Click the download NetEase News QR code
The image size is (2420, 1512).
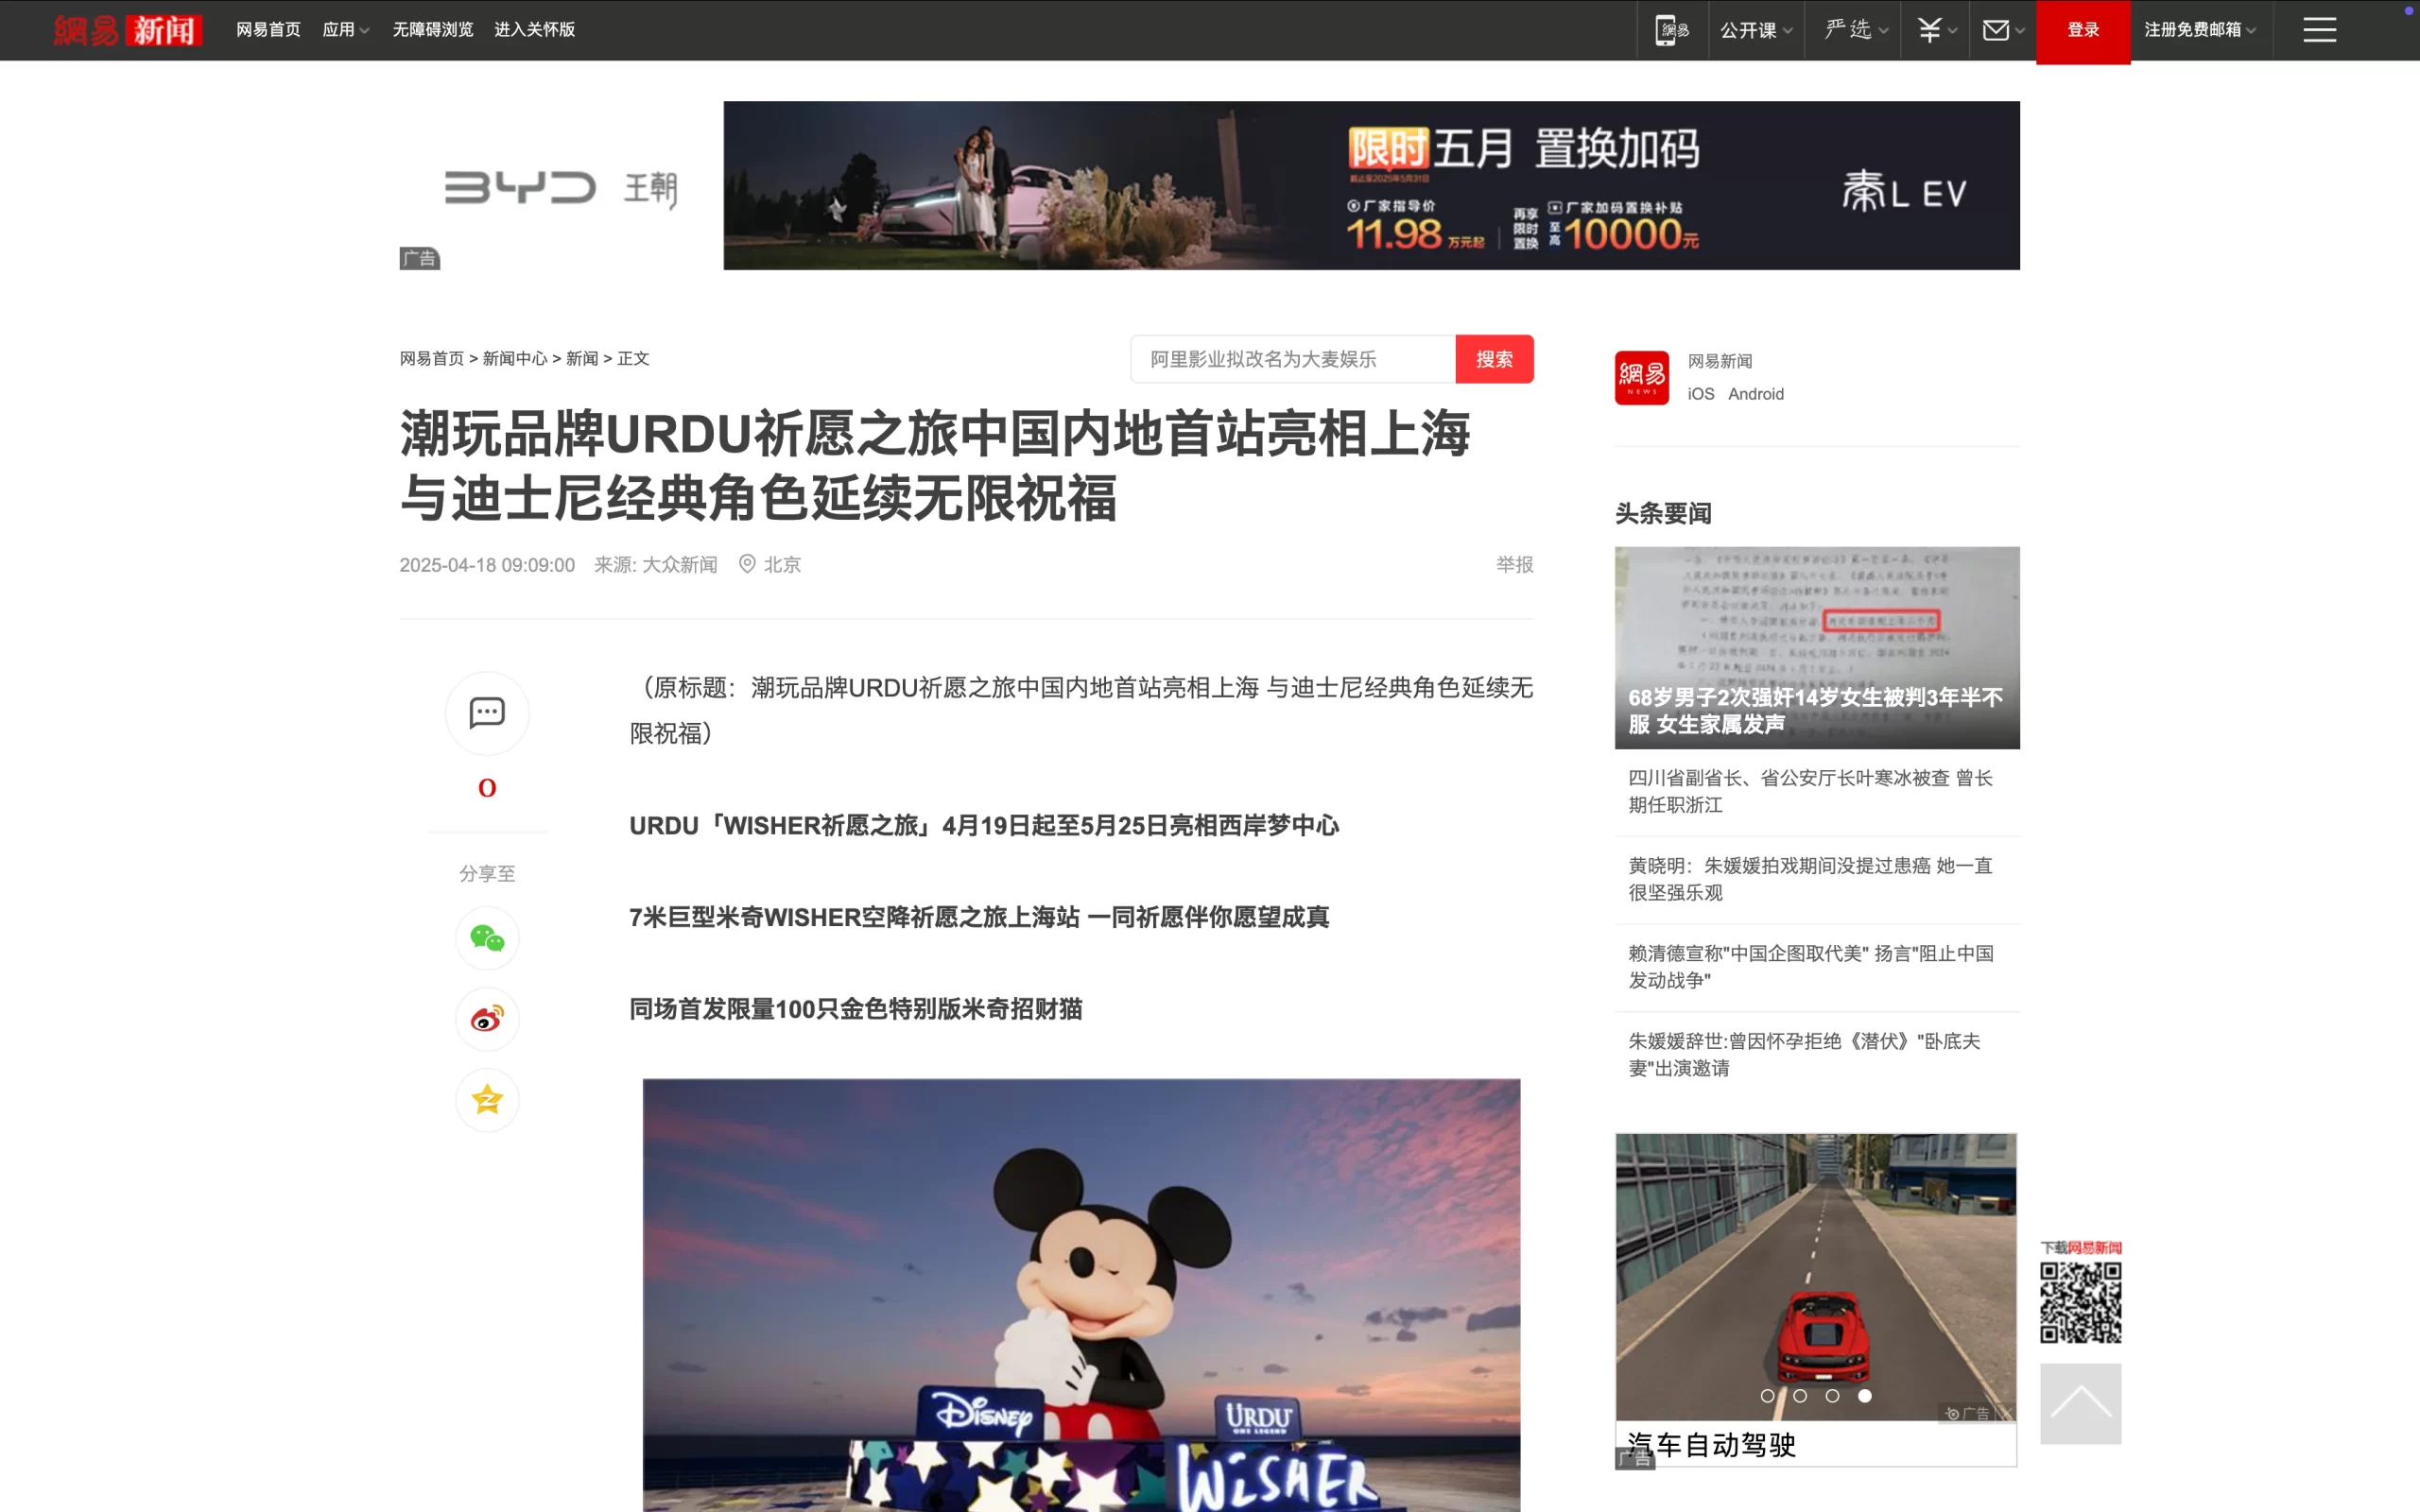coord(2080,1302)
